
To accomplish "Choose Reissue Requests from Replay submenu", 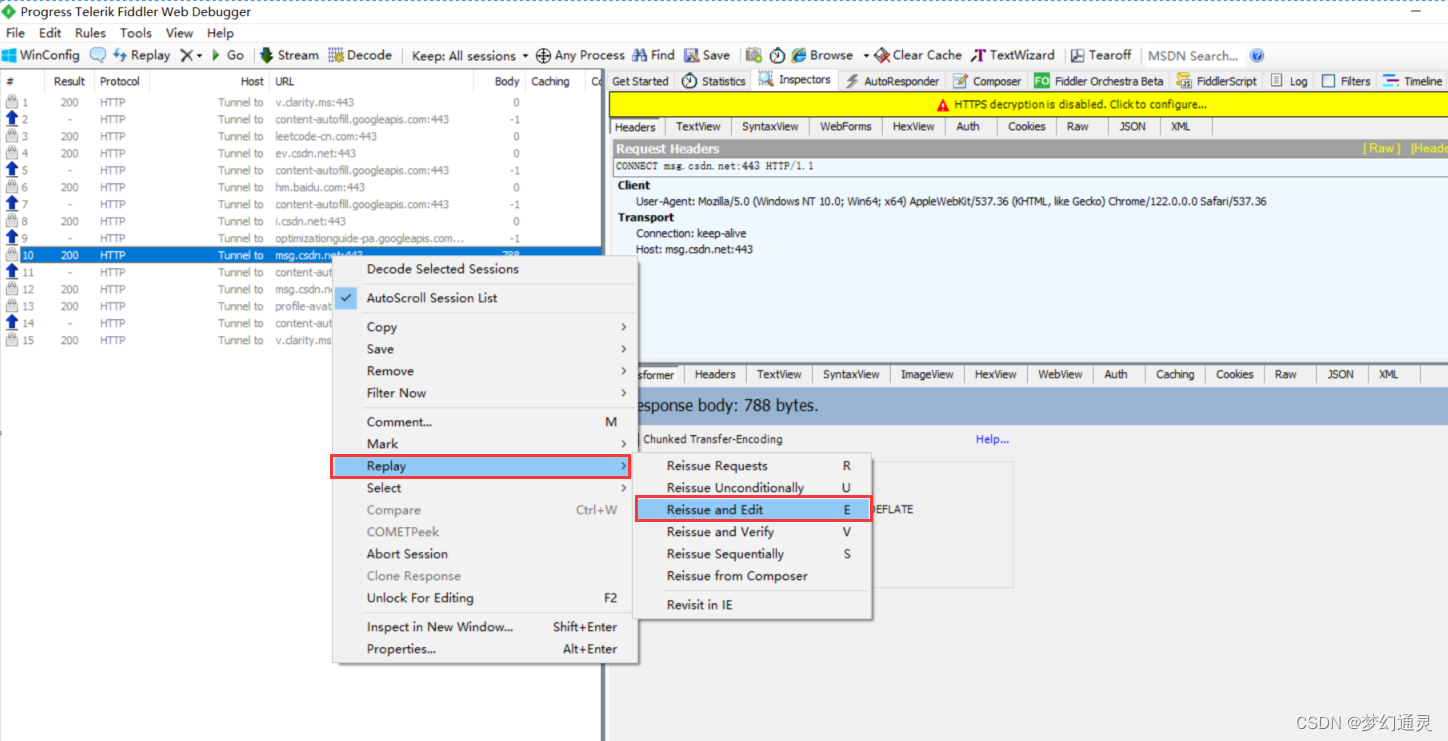I will point(753,466).
